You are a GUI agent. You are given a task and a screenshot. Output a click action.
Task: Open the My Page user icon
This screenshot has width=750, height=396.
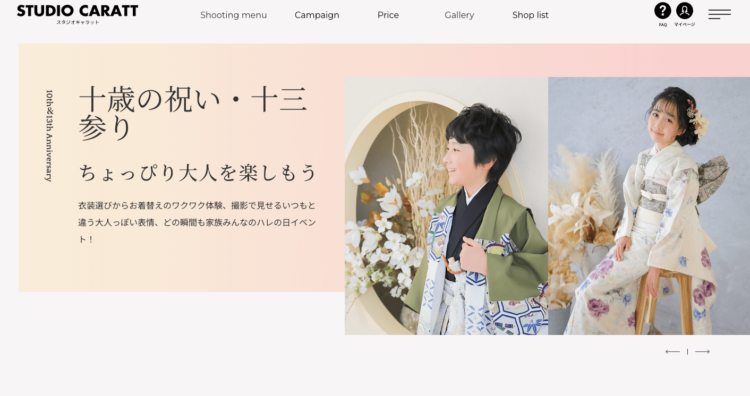pyautogui.click(x=684, y=11)
